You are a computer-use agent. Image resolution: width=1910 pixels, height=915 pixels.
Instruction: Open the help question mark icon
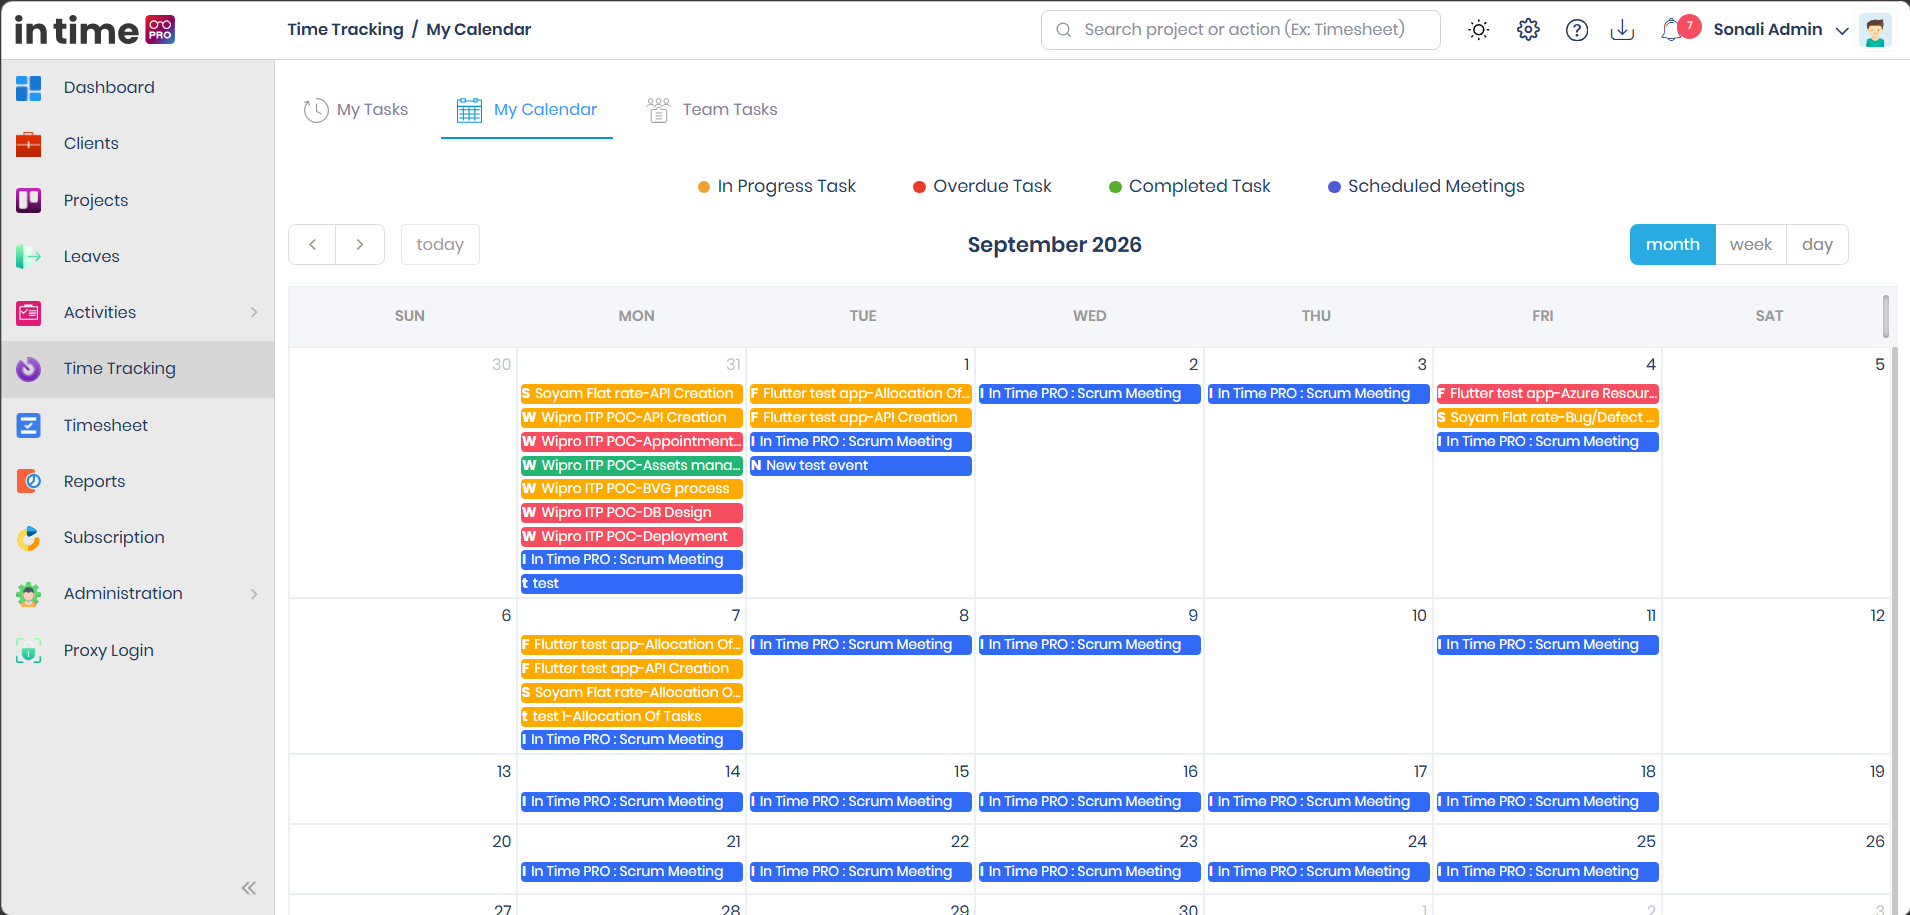1577,30
